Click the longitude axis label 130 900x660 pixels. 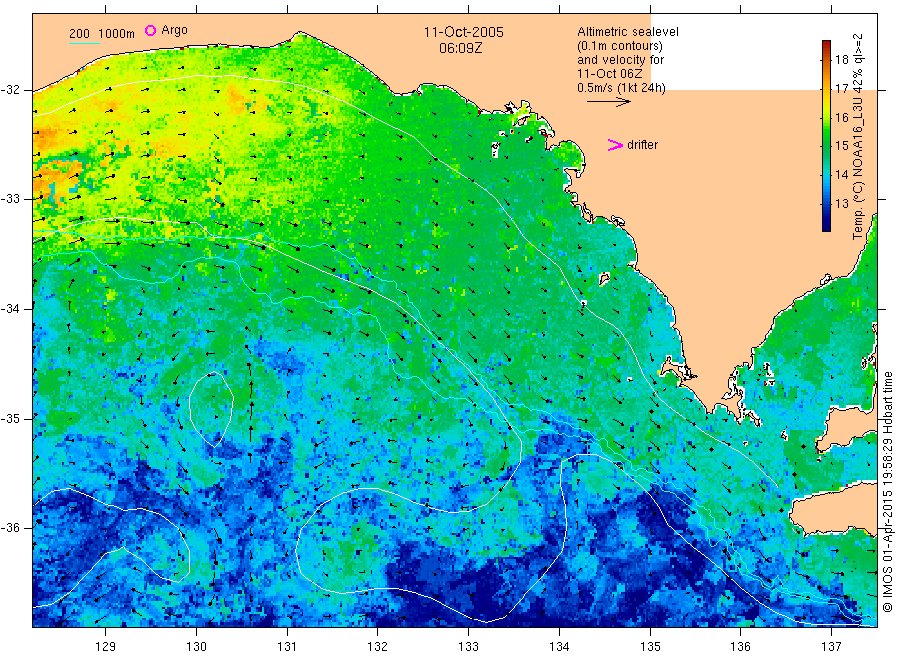coord(196,647)
